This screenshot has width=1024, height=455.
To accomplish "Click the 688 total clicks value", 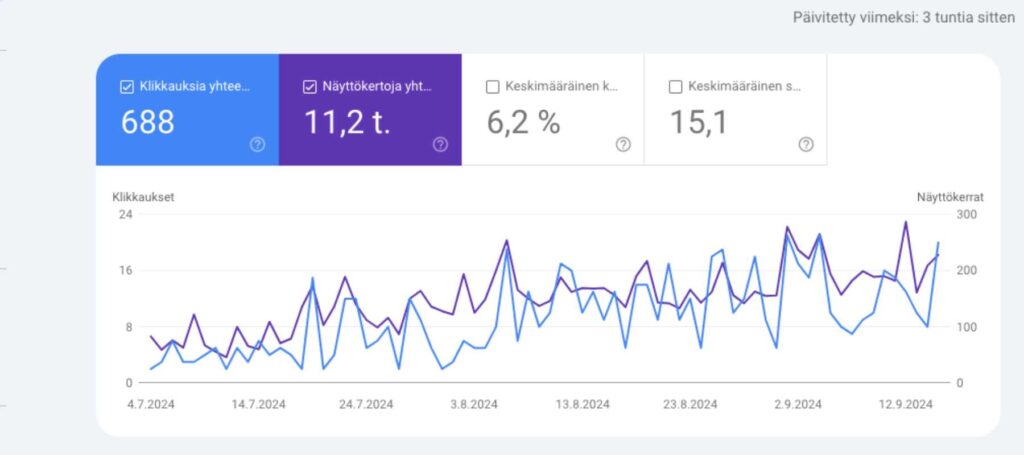I will click(x=148, y=123).
